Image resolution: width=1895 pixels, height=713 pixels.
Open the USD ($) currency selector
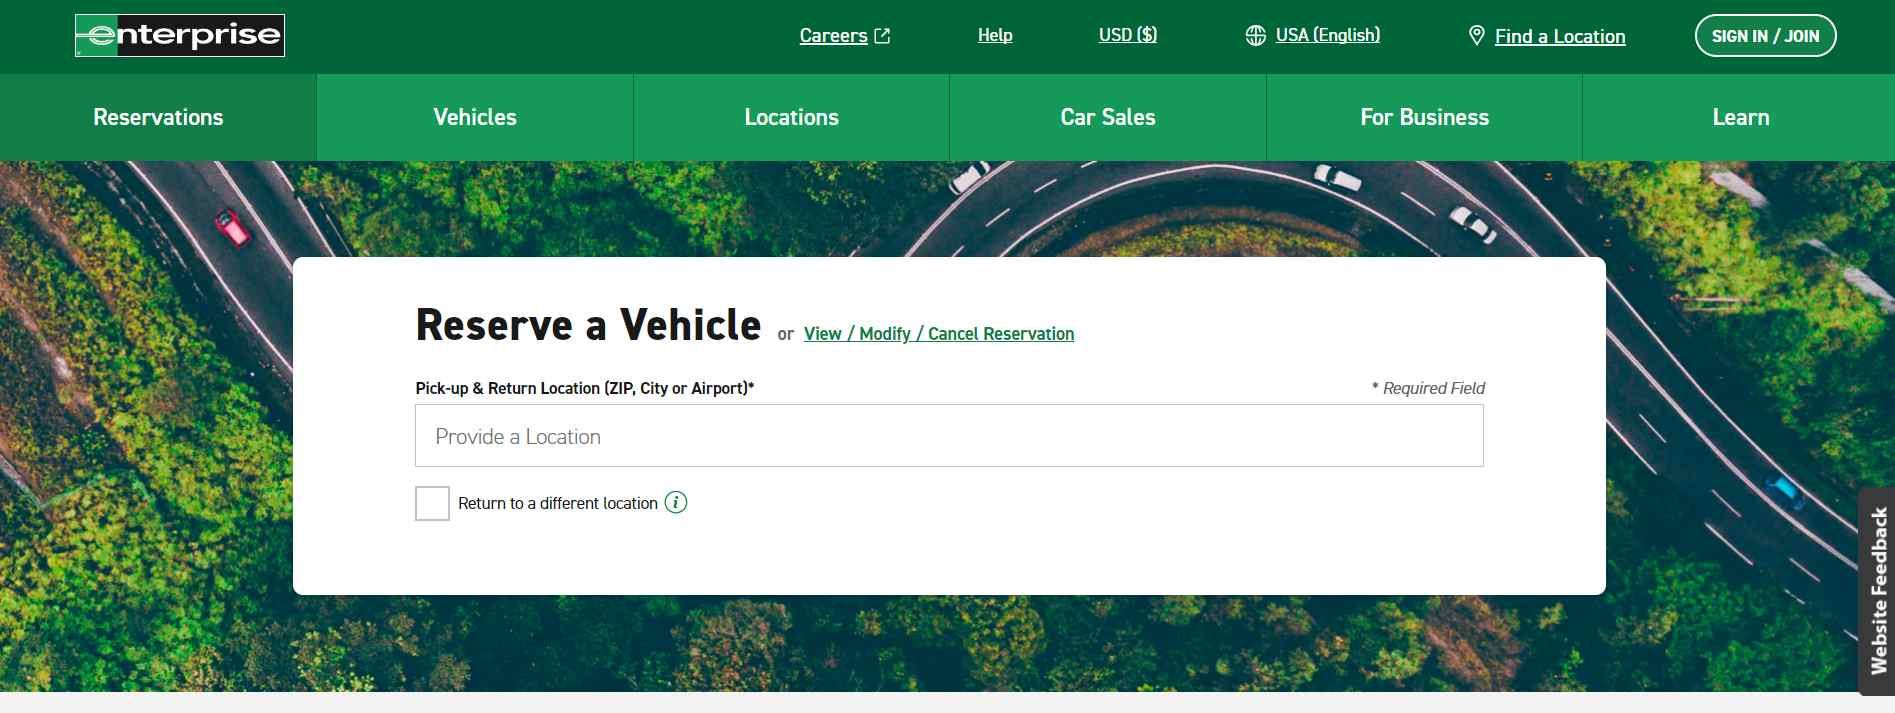pyautogui.click(x=1127, y=35)
